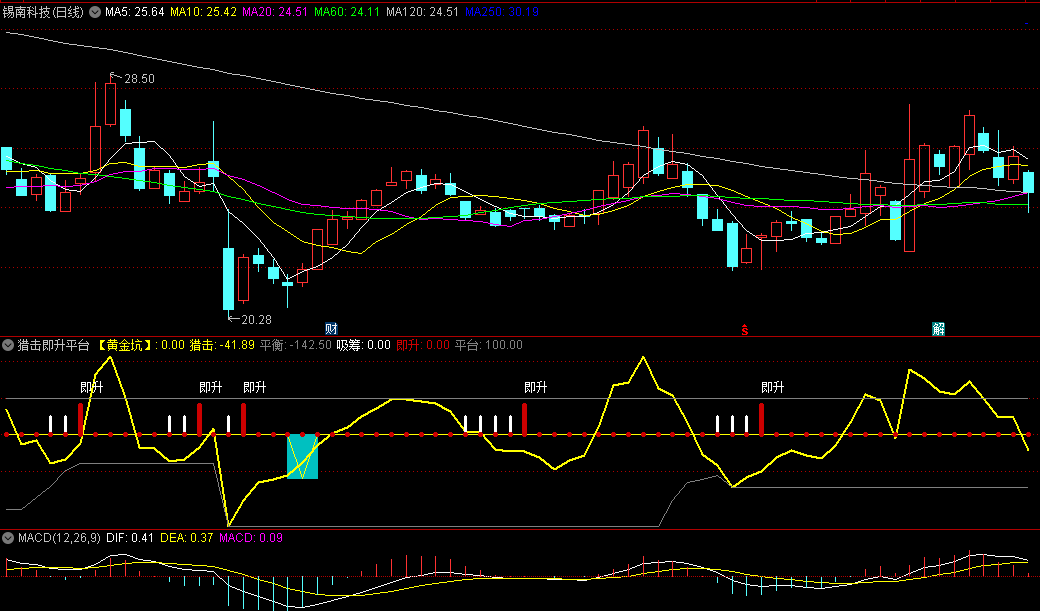Screen dimensions: 1040x611
Task: Click the 平衡: -142.50 value
Action: pyautogui.click(x=295, y=345)
